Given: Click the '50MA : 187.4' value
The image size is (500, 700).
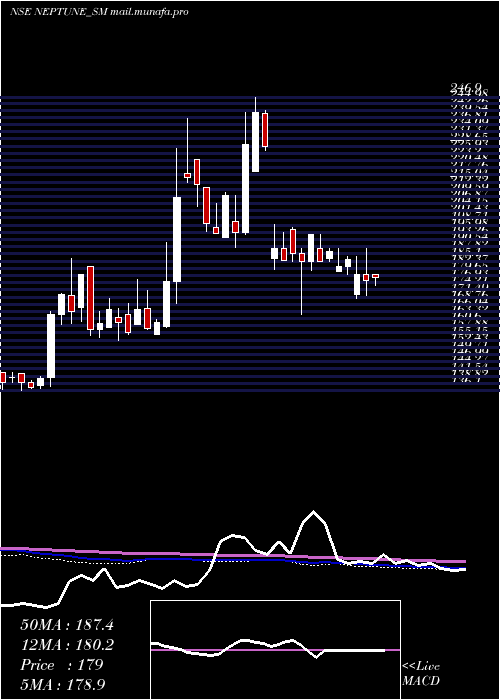Looking at the screenshot, I should click(67, 625).
